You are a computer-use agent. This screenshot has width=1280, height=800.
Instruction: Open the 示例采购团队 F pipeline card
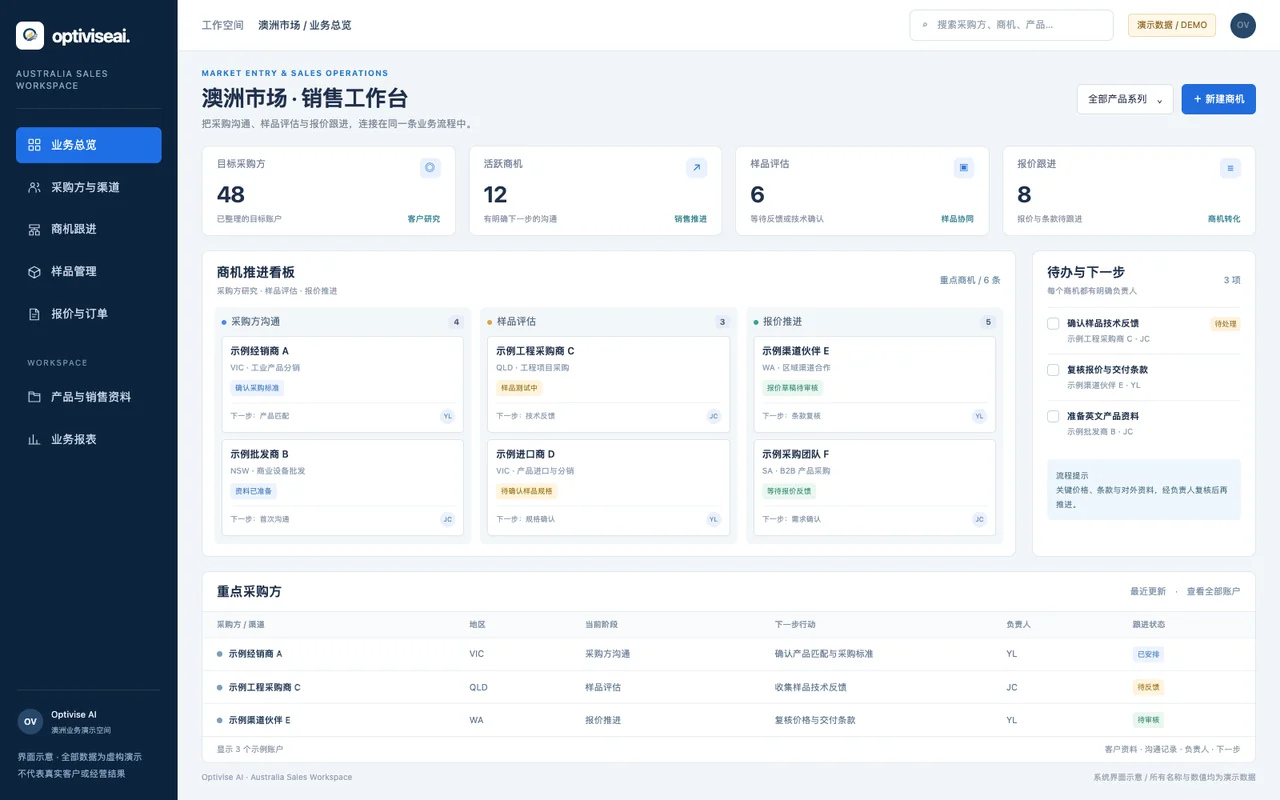[x=874, y=487]
